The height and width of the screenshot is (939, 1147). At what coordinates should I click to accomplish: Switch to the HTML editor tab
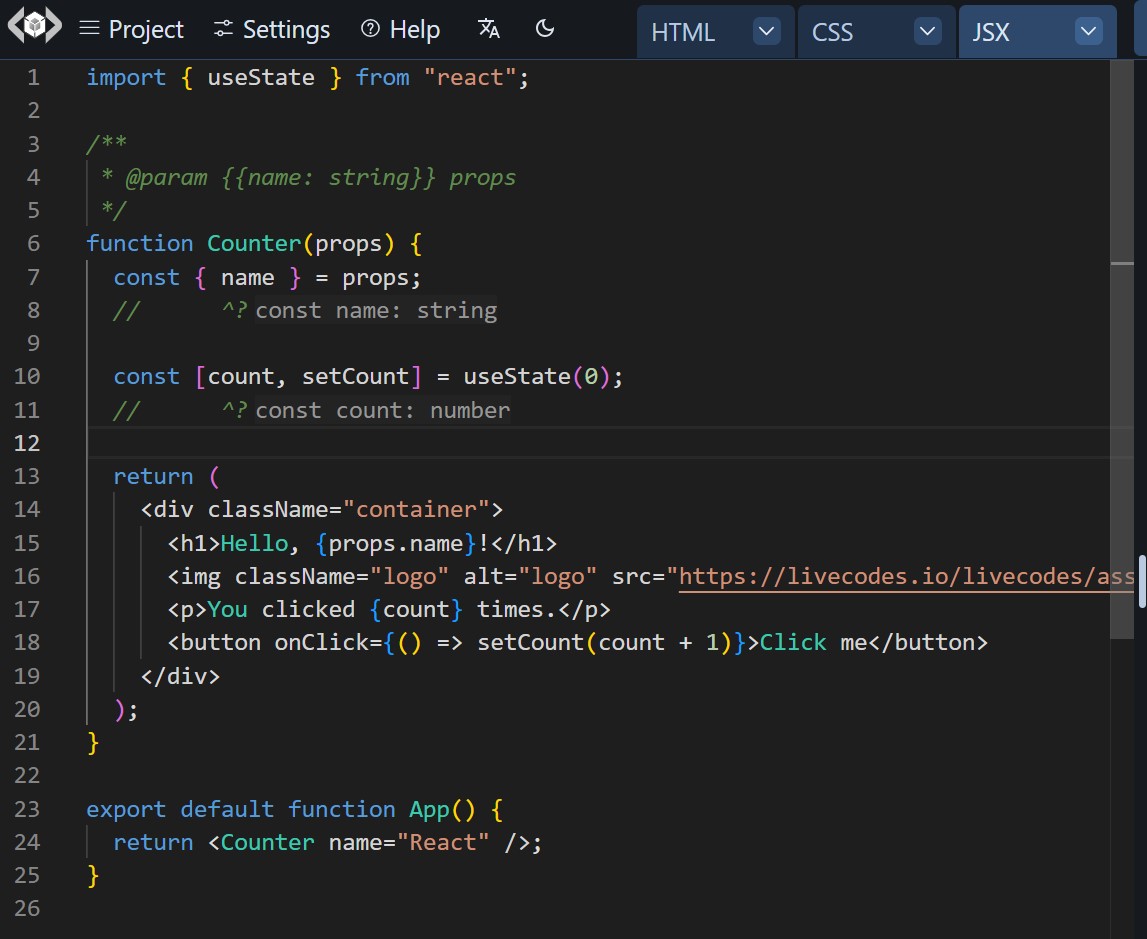(x=683, y=32)
